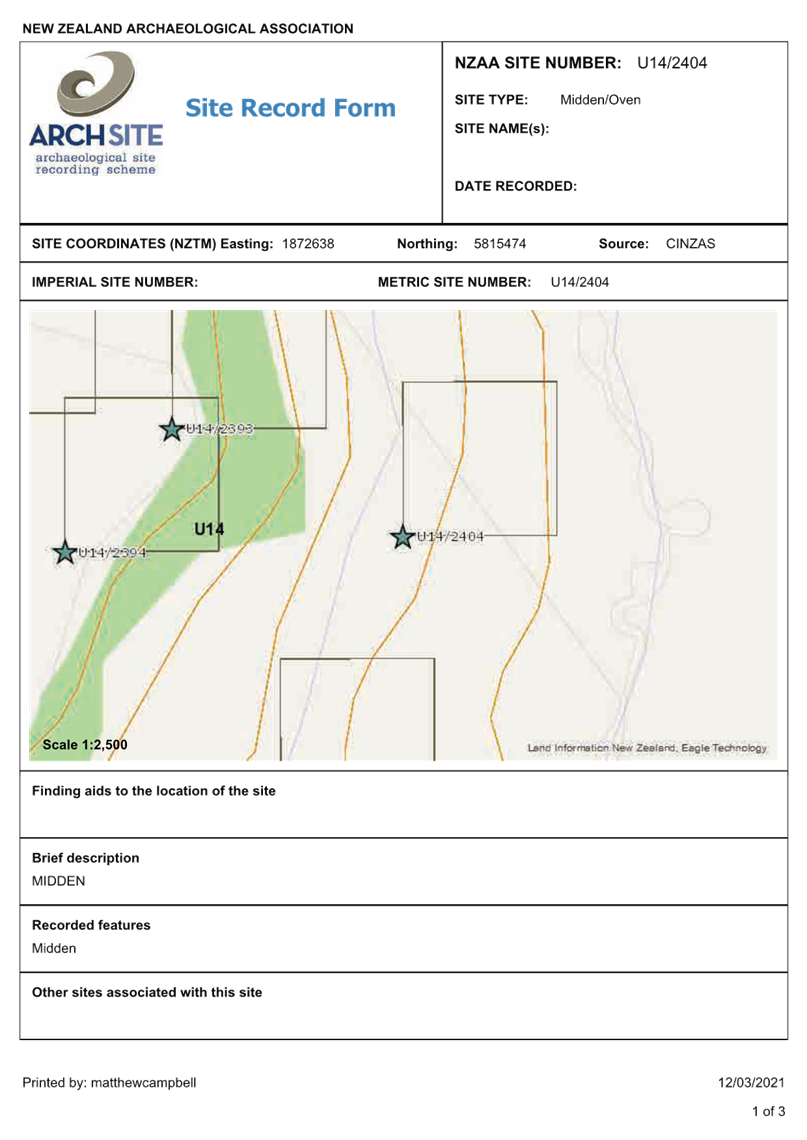Select the Easting coordinate value 1872638
The width and height of the screenshot is (807, 1140).
tap(307, 244)
